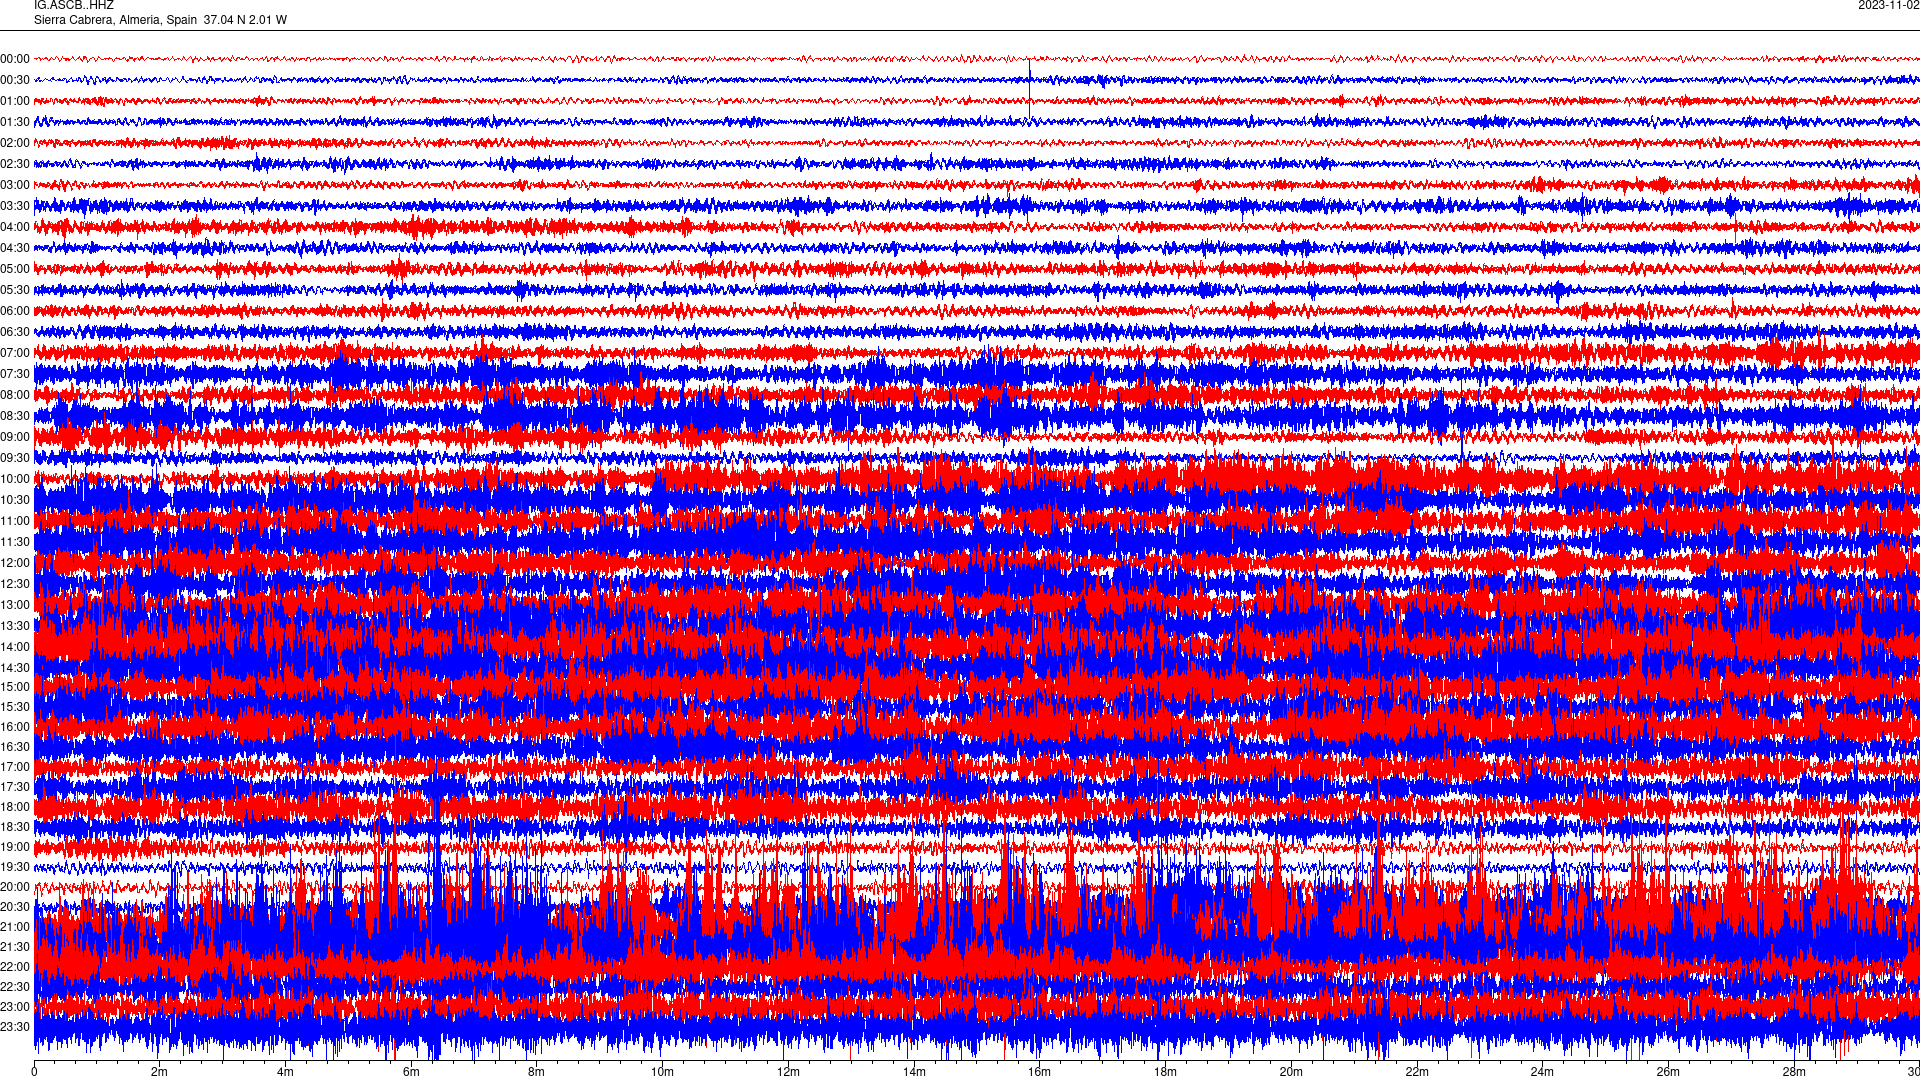Select the 17:30 trace label
The width and height of the screenshot is (1920, 1080).
tap(15, 787)
